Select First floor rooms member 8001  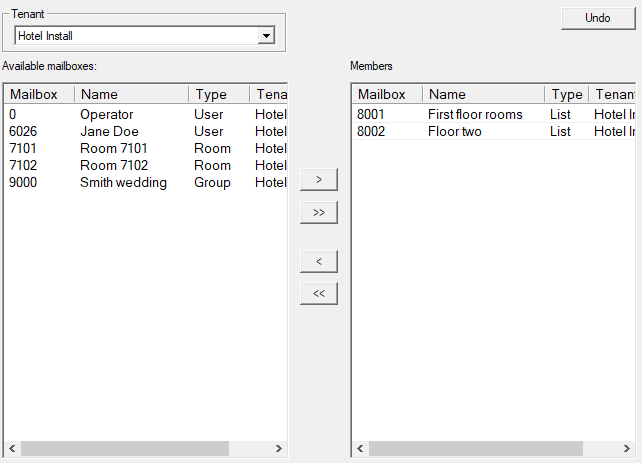(474, 115)
